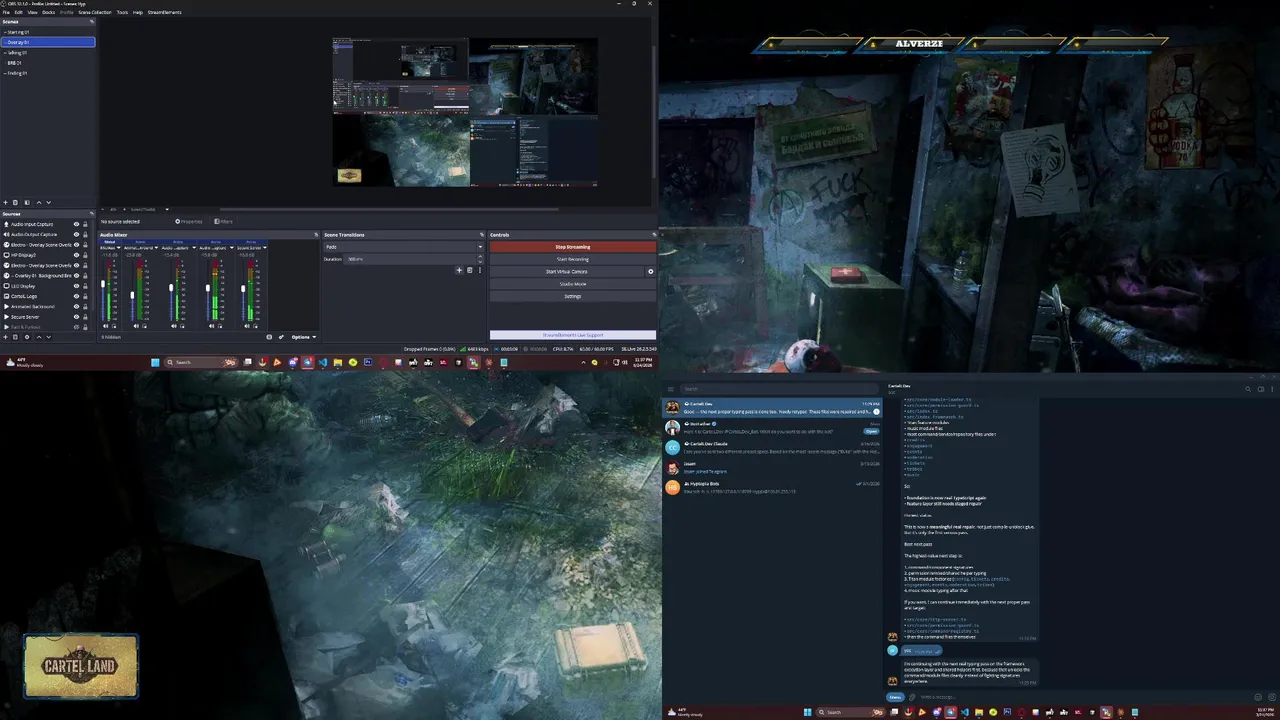This screenshot has height=720, width=1280.
Task: Lock the Cartel Logo source
Action: coord(85,296)
